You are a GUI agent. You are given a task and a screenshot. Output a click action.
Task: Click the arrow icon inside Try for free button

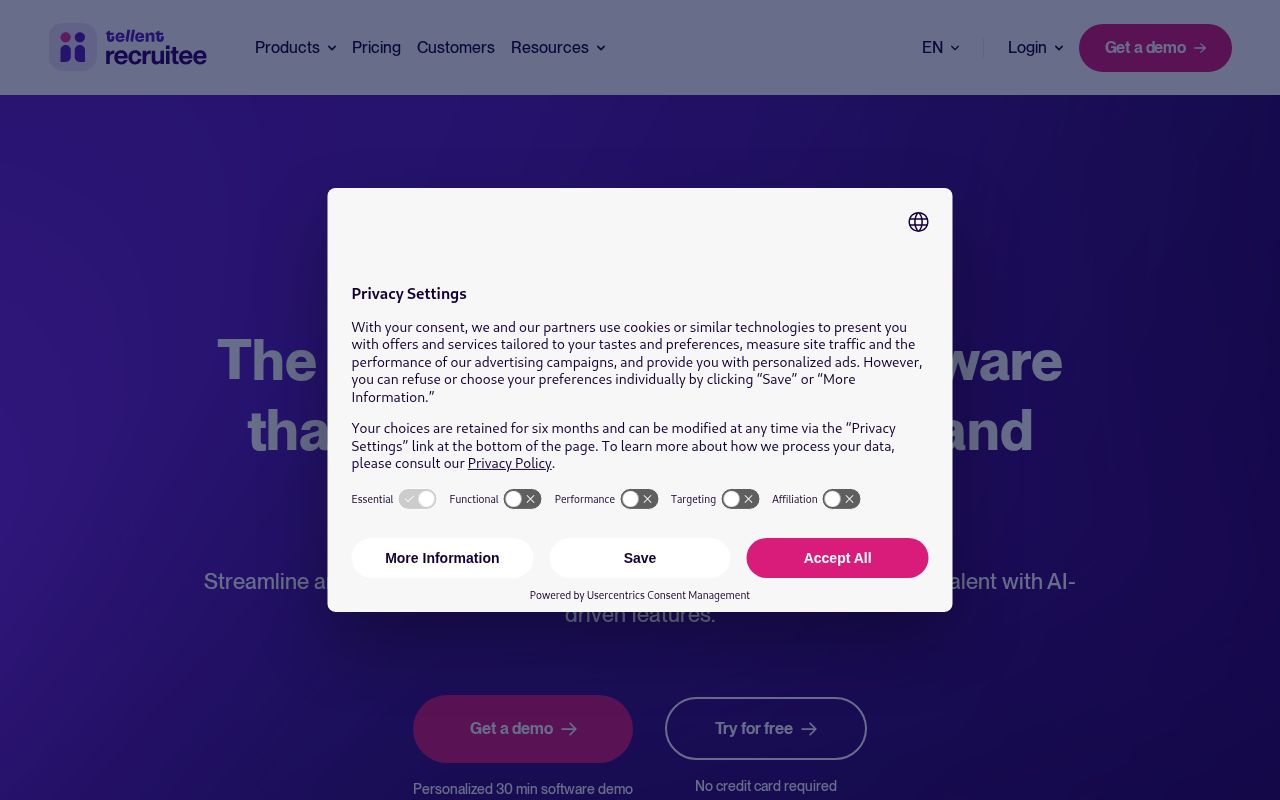tap(809, 729)
